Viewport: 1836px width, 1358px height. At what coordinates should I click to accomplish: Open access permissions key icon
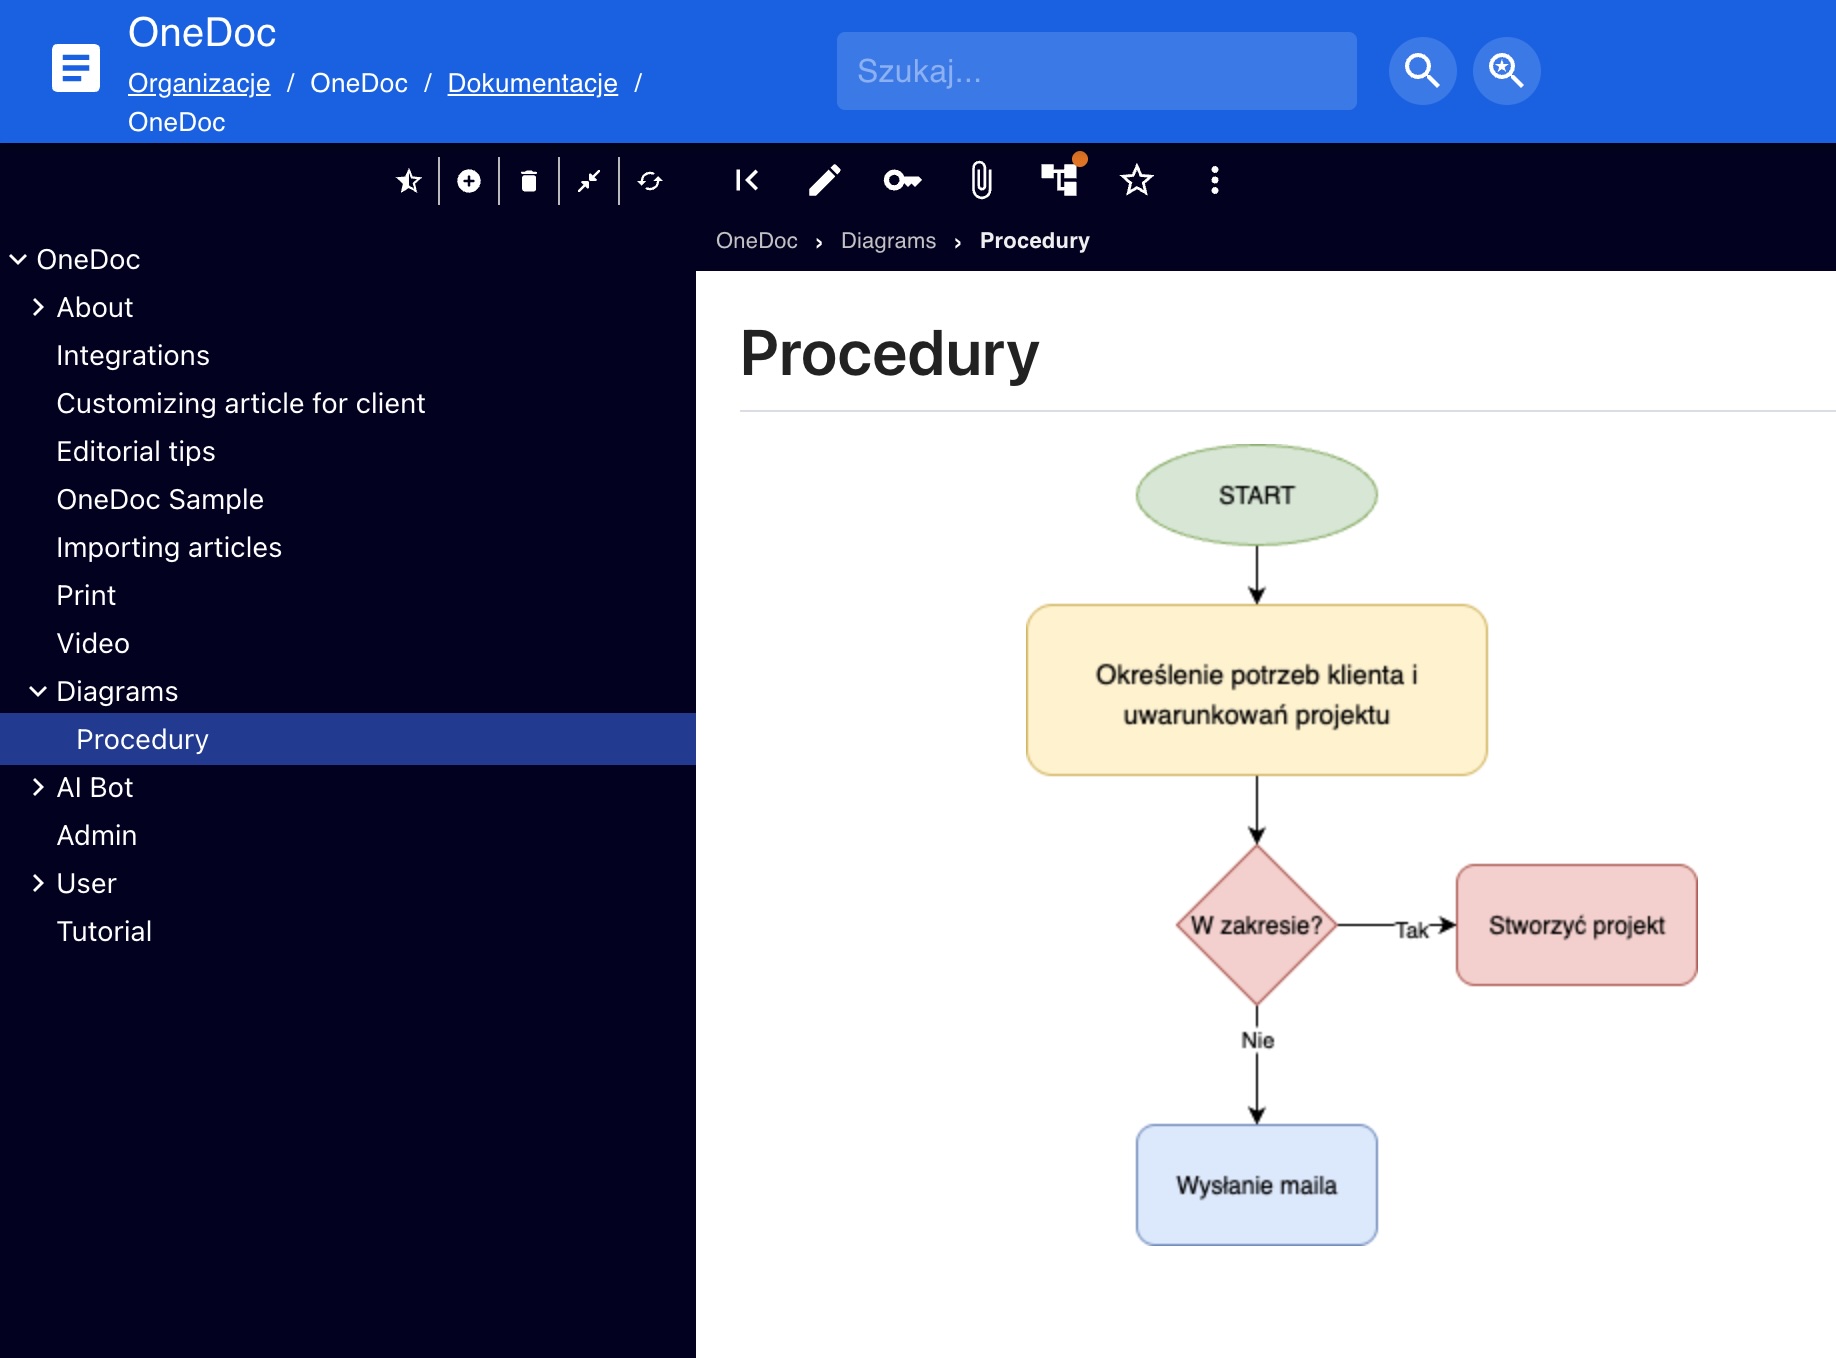tap(902, 181)
